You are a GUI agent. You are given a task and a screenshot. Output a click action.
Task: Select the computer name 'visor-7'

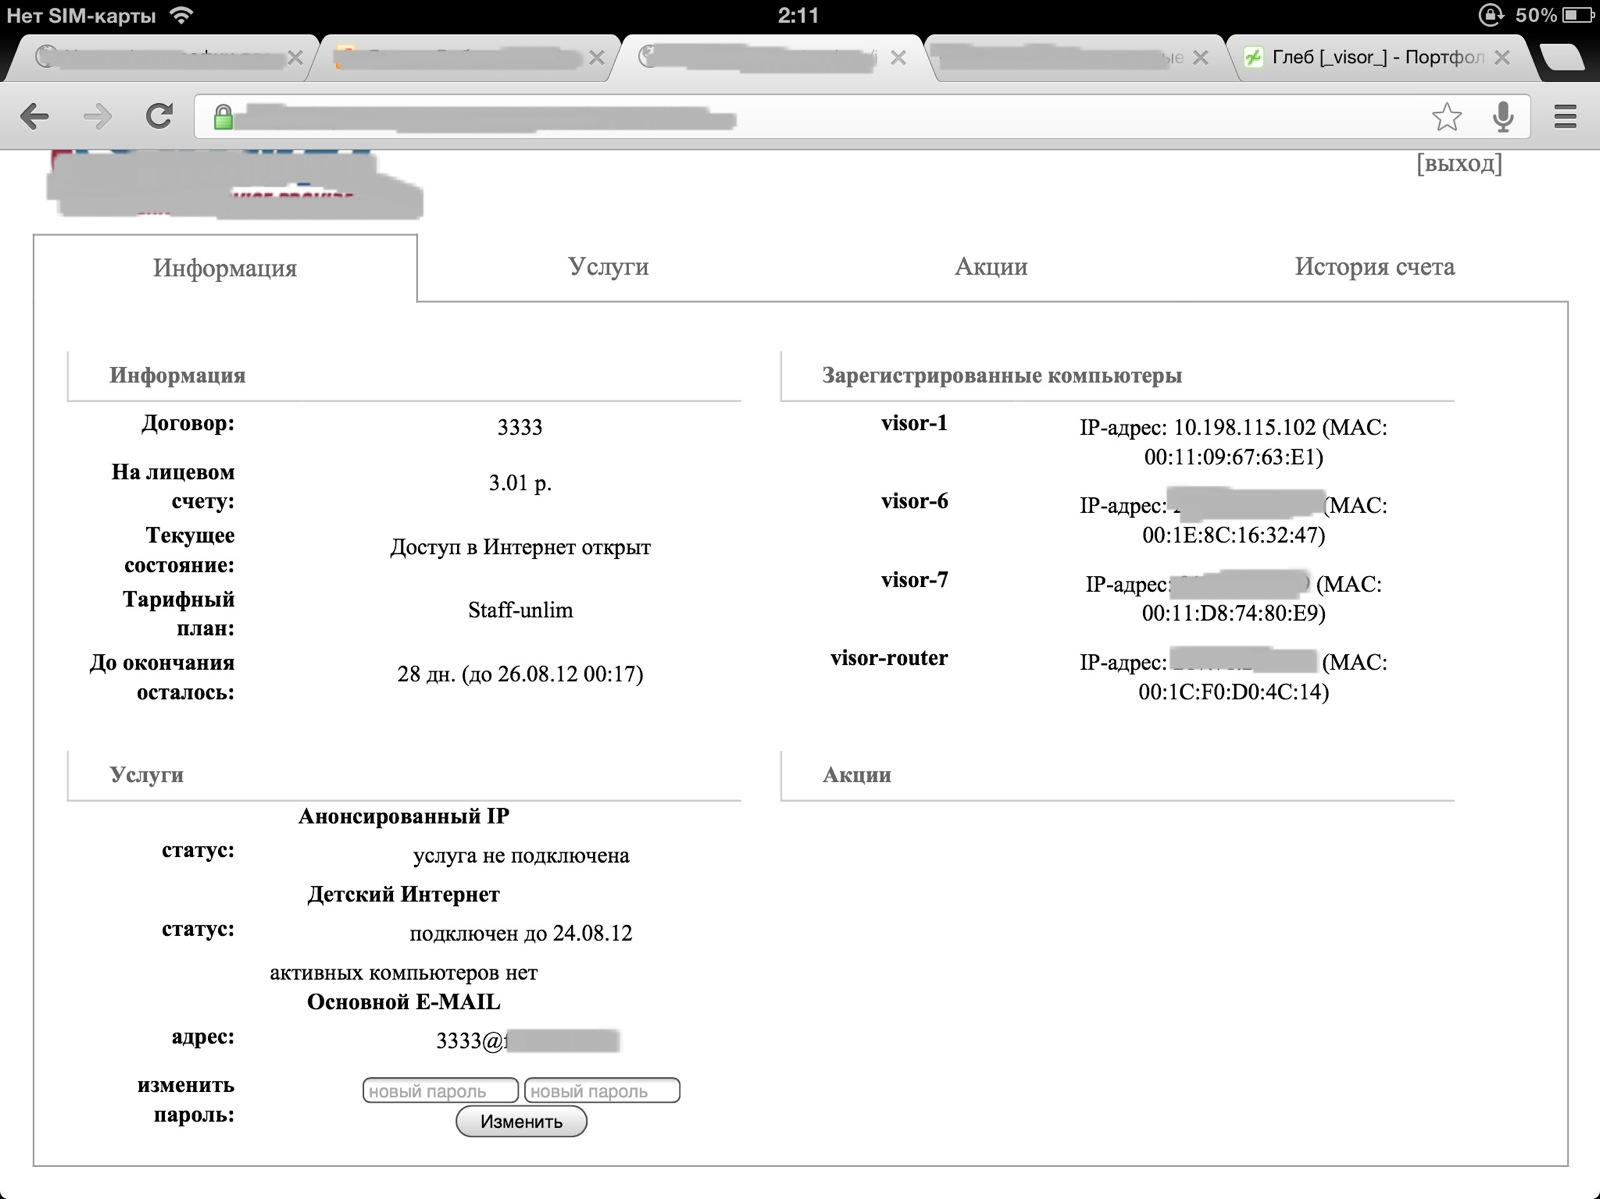pyautogui.click(x=914, y=580)
